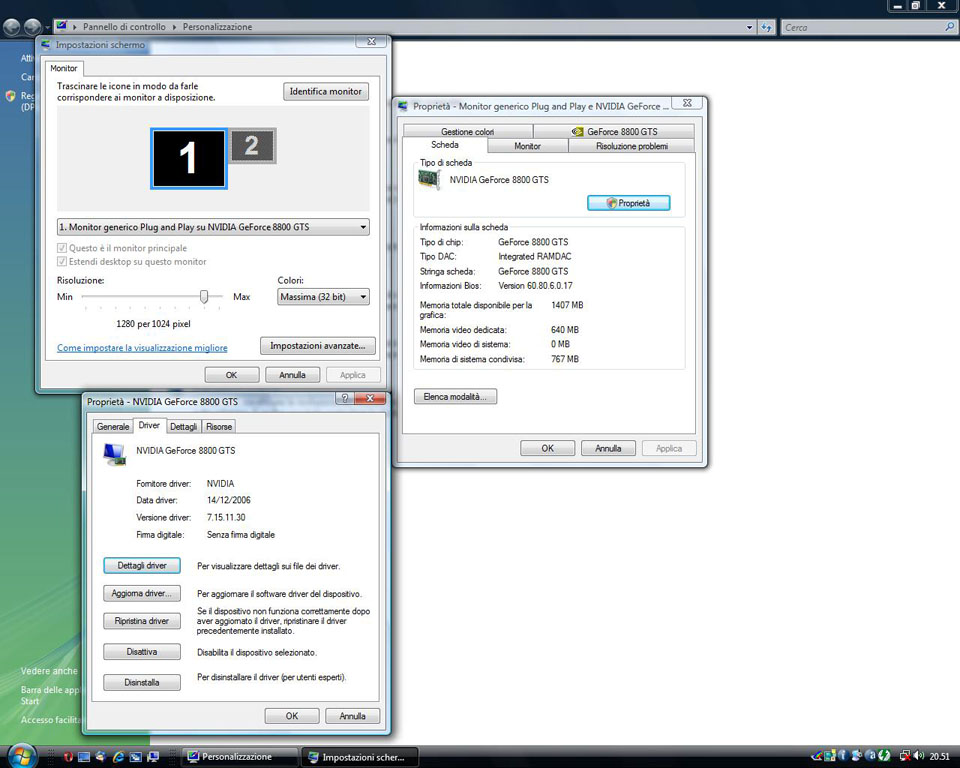Click the Explorer forward arrow button

coord(32,27)
